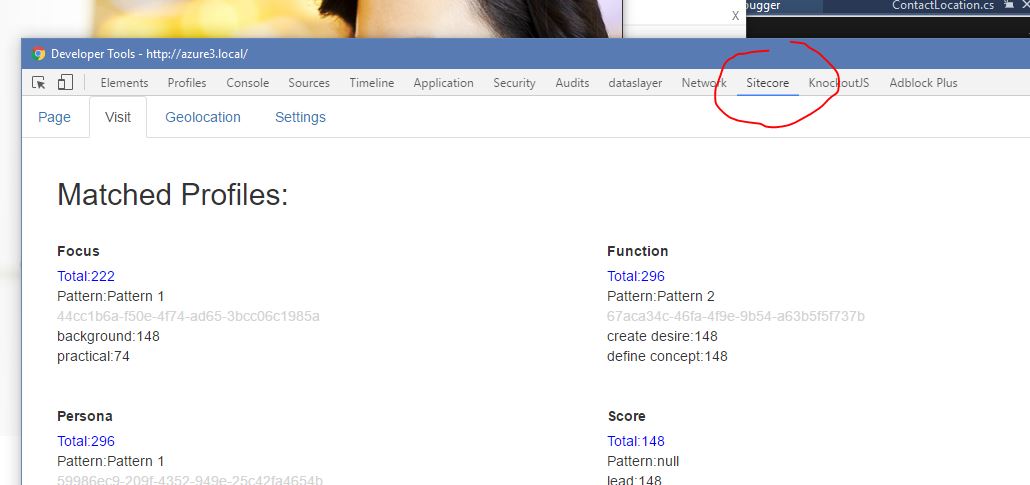Click 'Pattern:Pattern 1' under Focus
Viewport: 1030px width, 485px height.
[x=111, y=296]
